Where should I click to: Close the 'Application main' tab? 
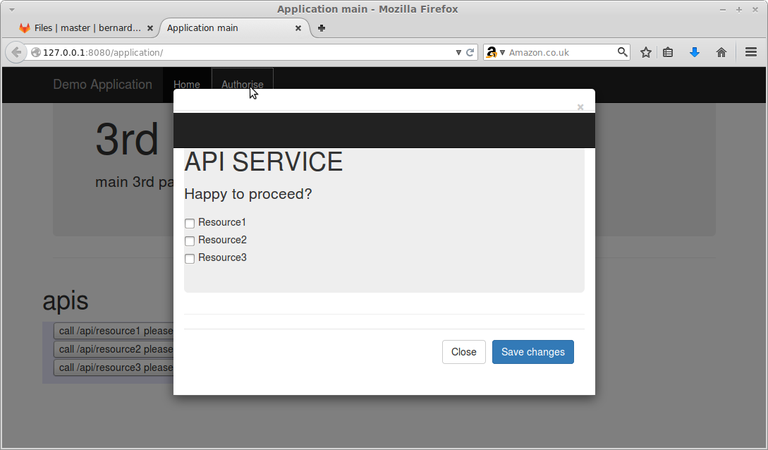(298, 28)
